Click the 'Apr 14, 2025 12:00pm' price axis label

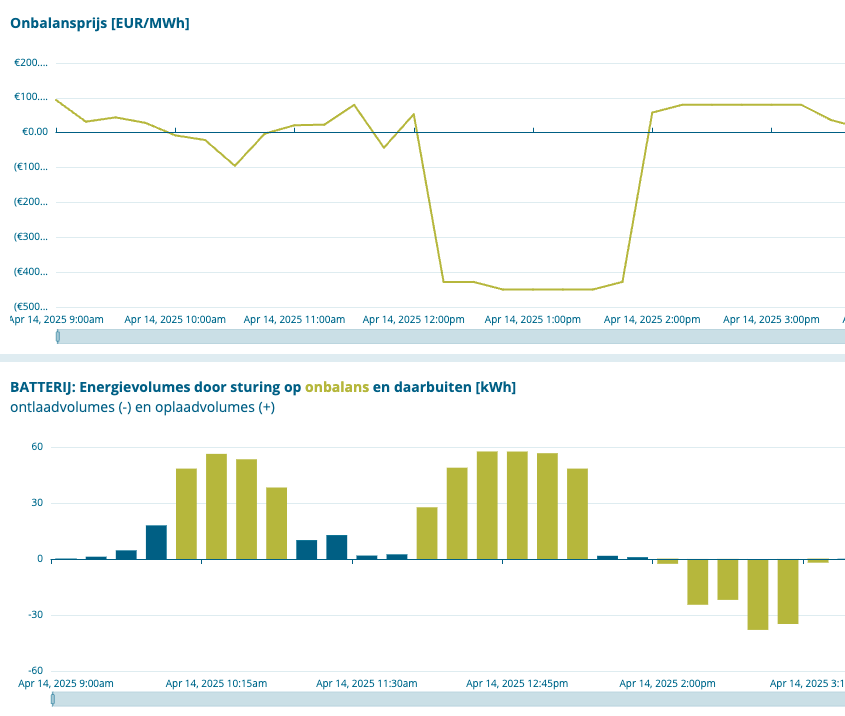click(413, 320)
